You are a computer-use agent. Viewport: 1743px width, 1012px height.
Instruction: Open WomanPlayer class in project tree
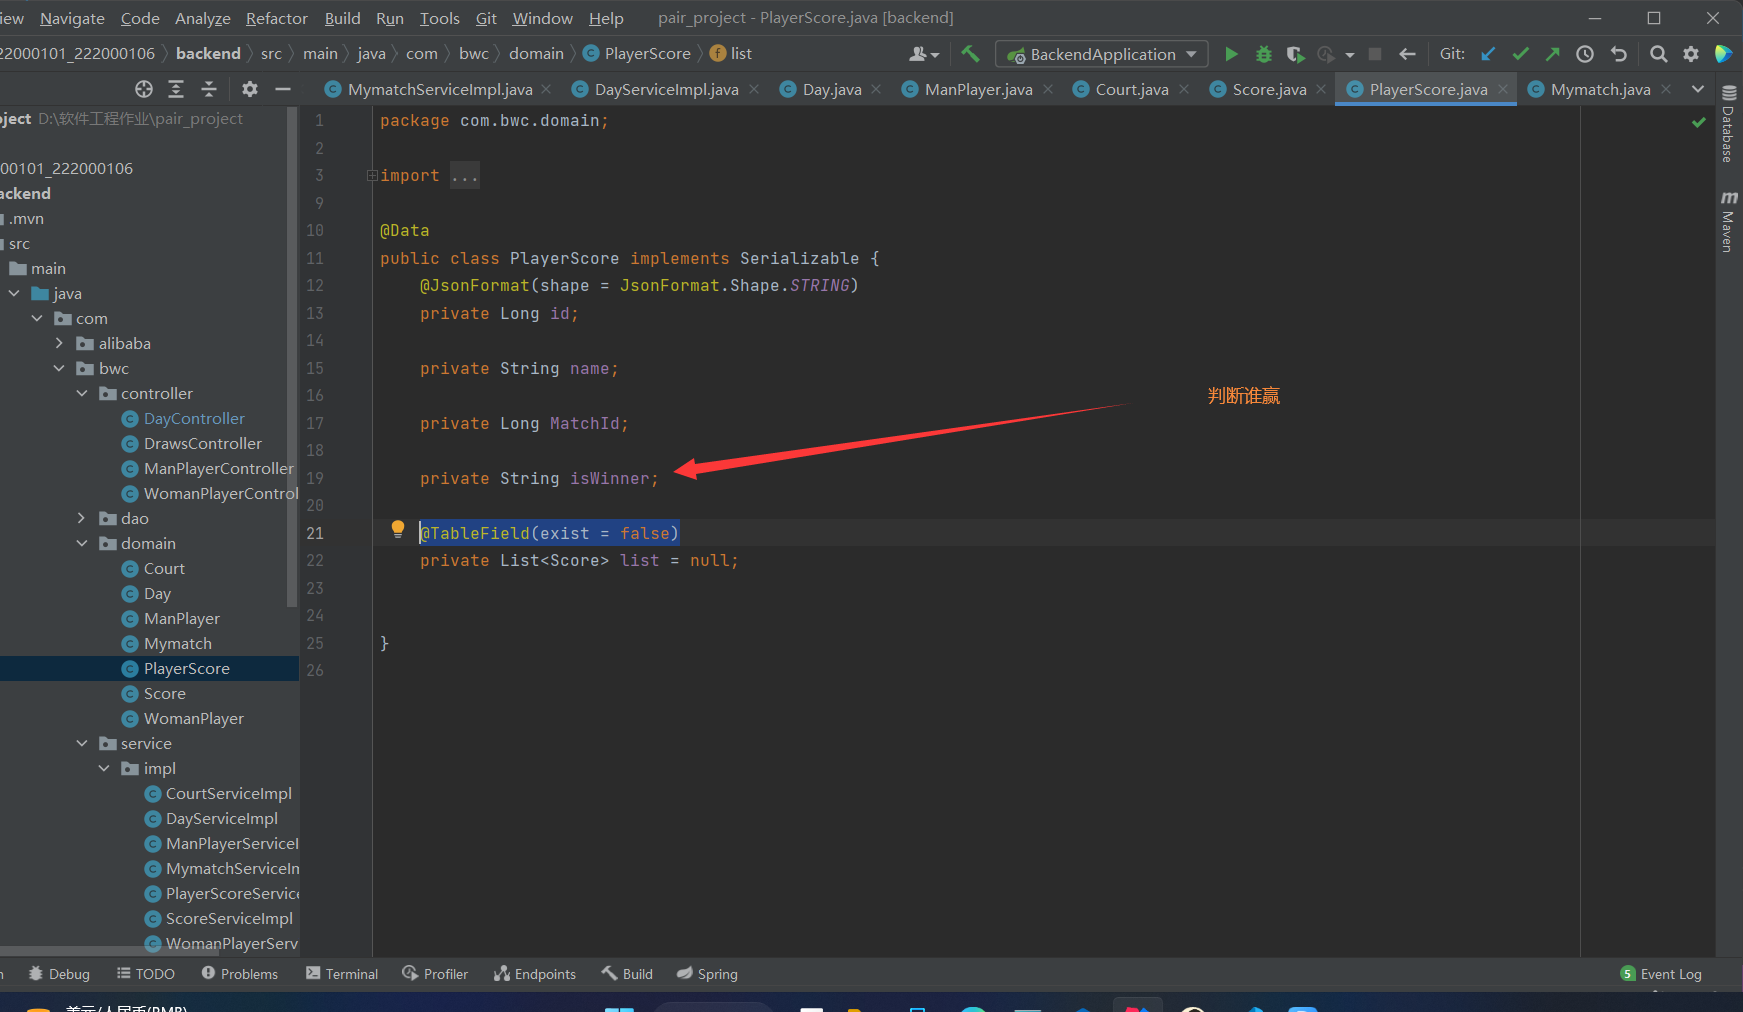coord(193,718)
